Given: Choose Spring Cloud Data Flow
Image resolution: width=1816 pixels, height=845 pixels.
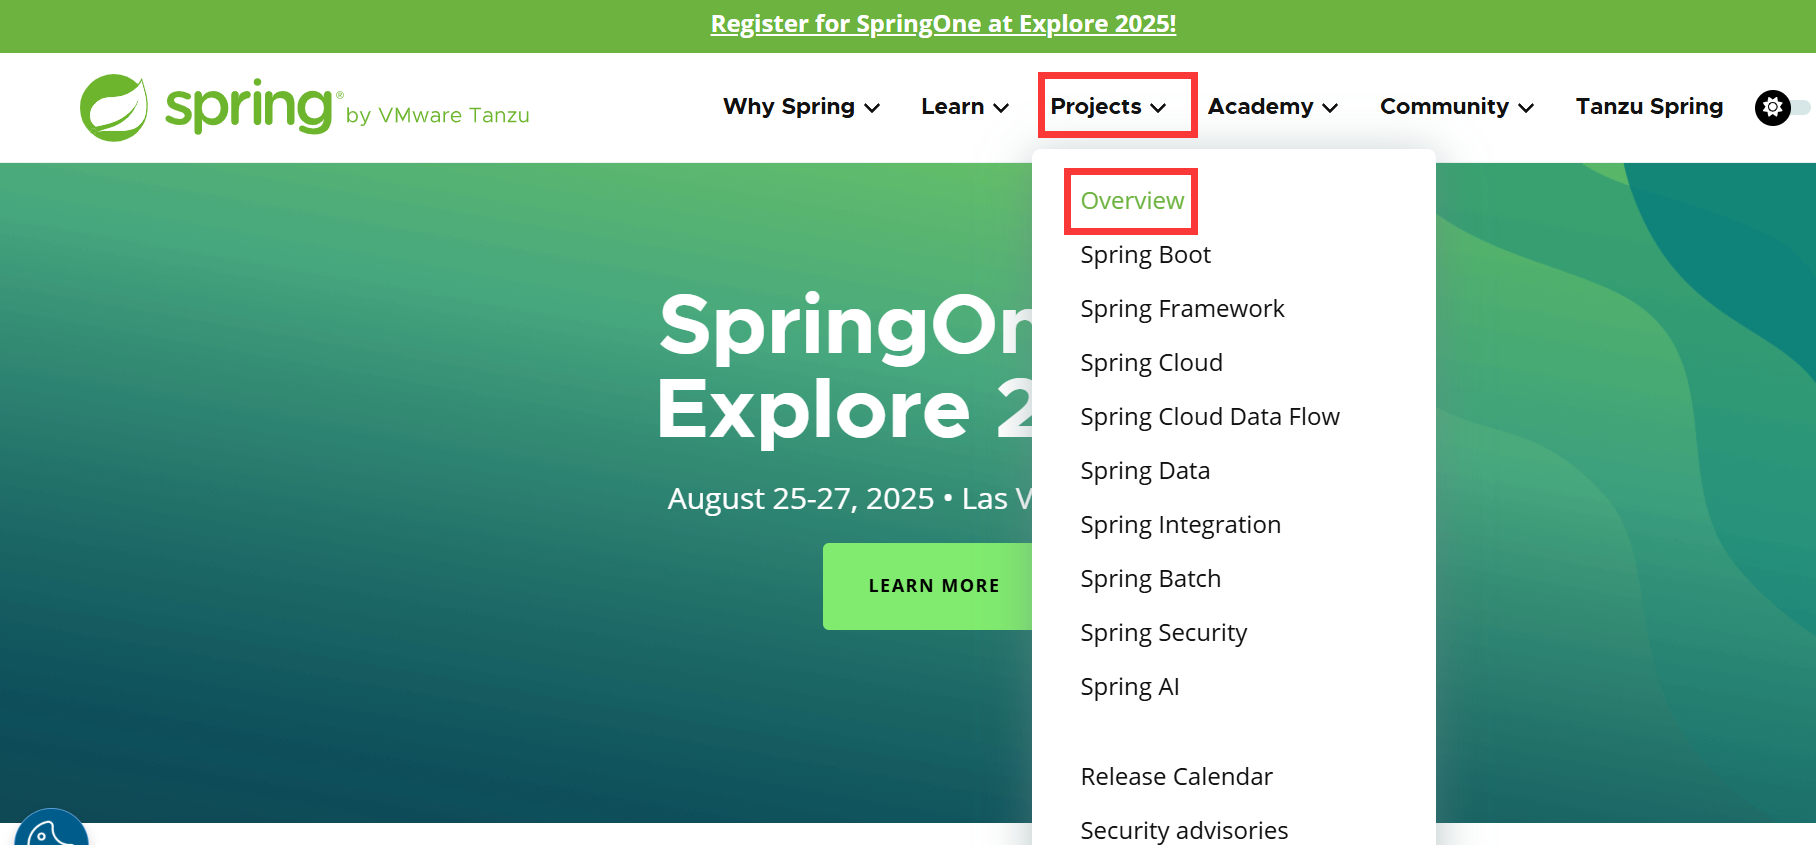Looking at the screenshot, I should [x=1210, y=417].
